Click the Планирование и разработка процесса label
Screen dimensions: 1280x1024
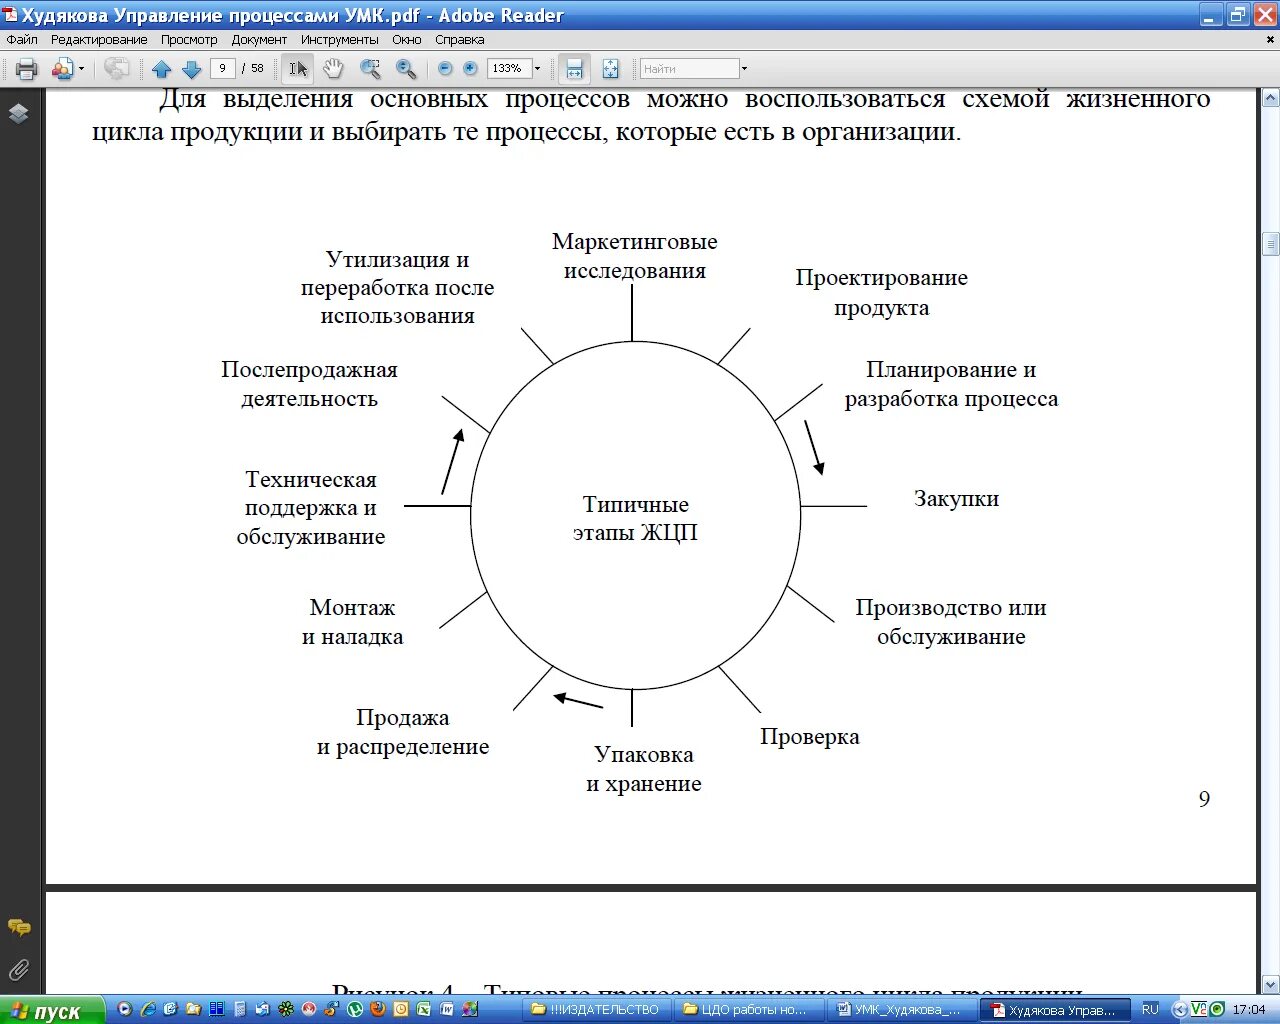(x=951, y=384)
